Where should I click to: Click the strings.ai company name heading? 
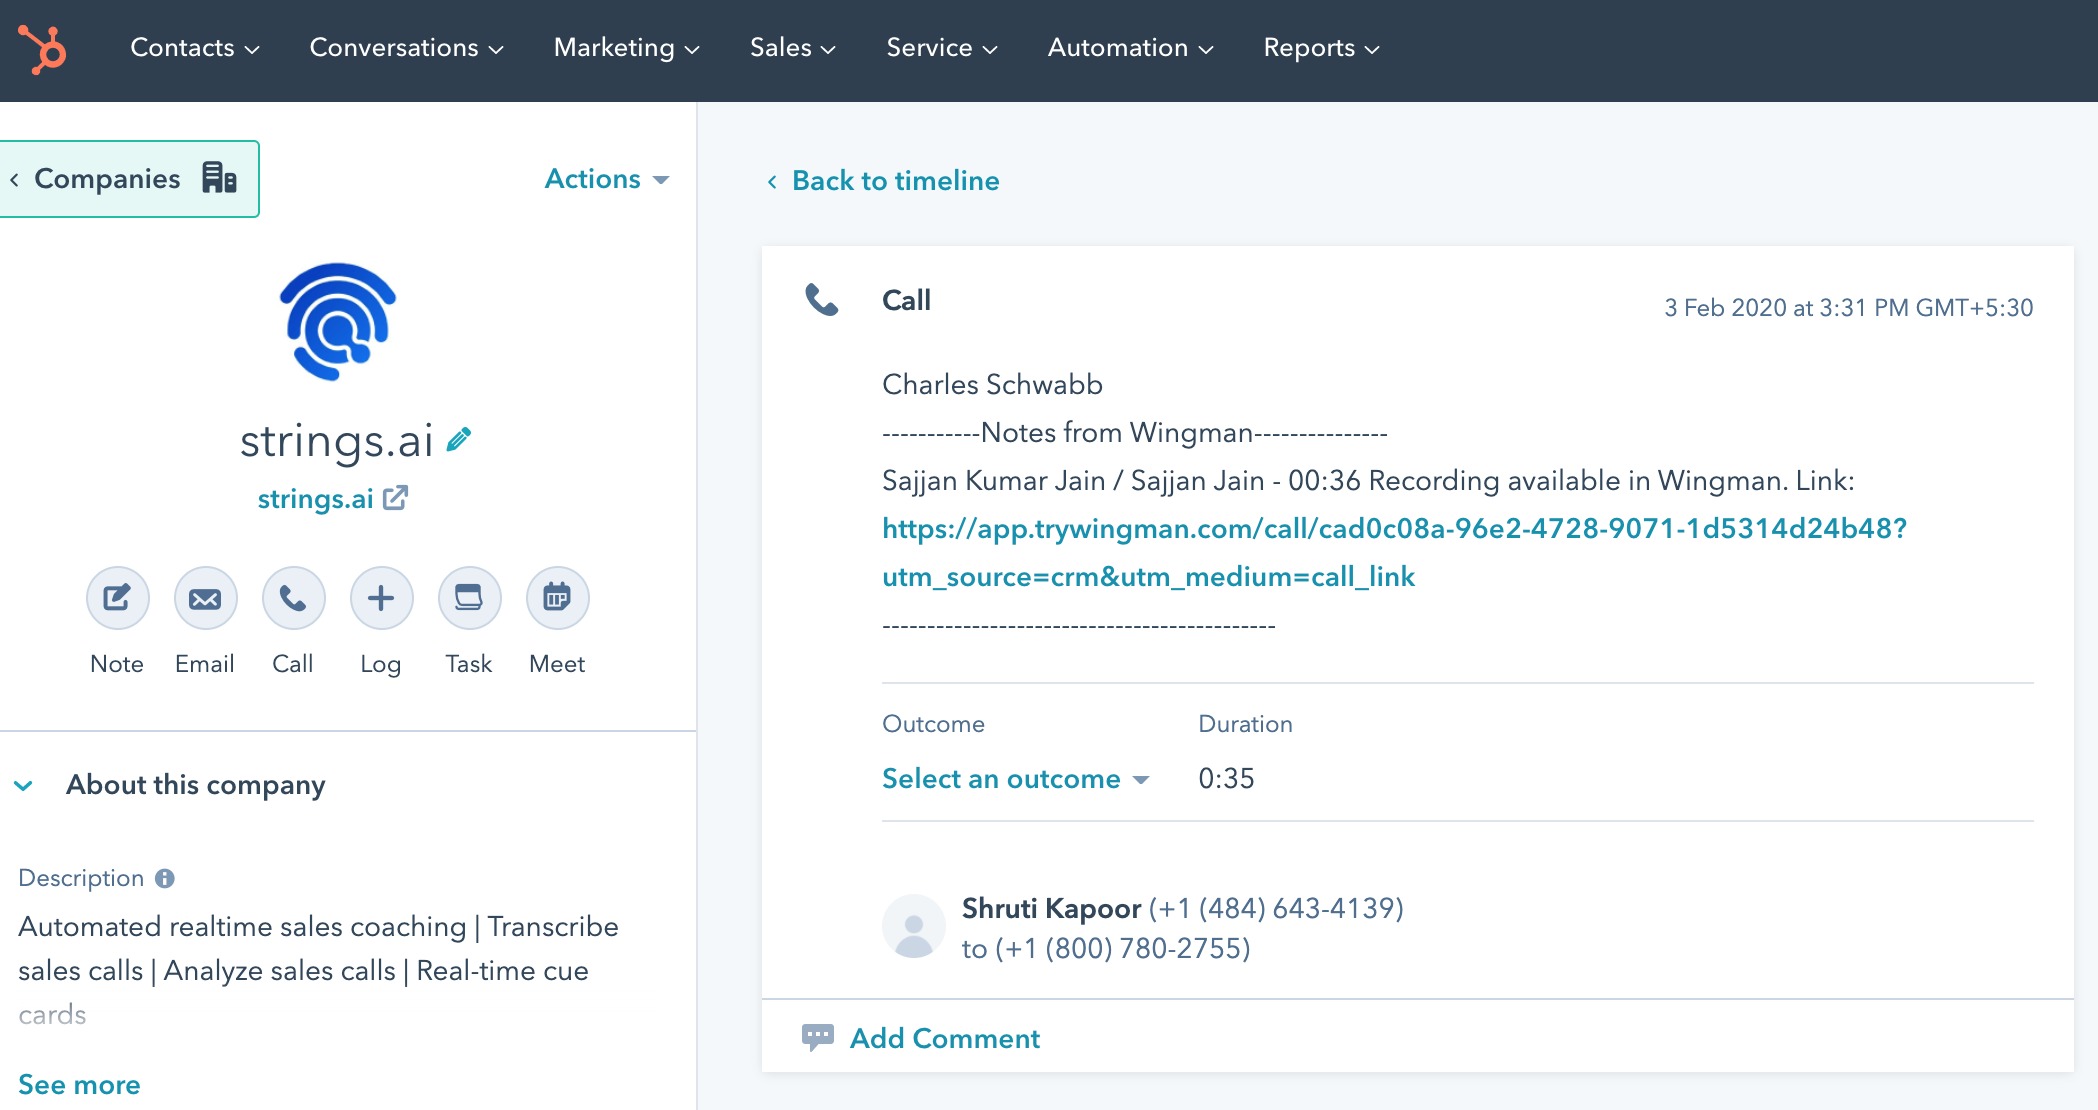click(336, 441)
